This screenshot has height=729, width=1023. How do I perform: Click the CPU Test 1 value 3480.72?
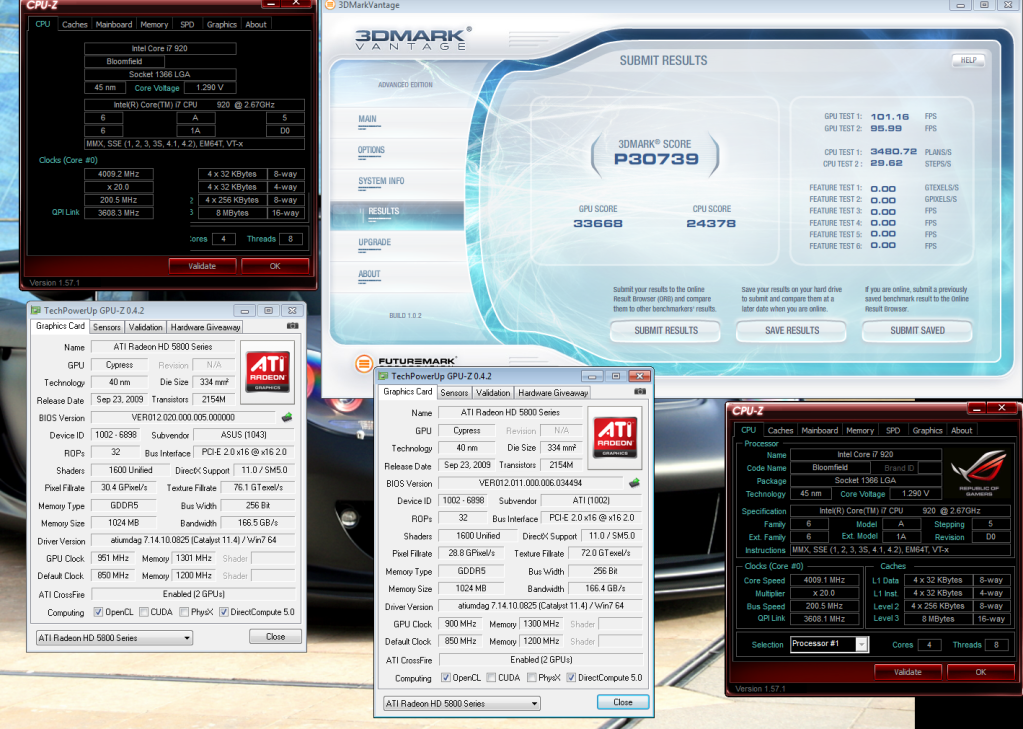coord(893,151)
